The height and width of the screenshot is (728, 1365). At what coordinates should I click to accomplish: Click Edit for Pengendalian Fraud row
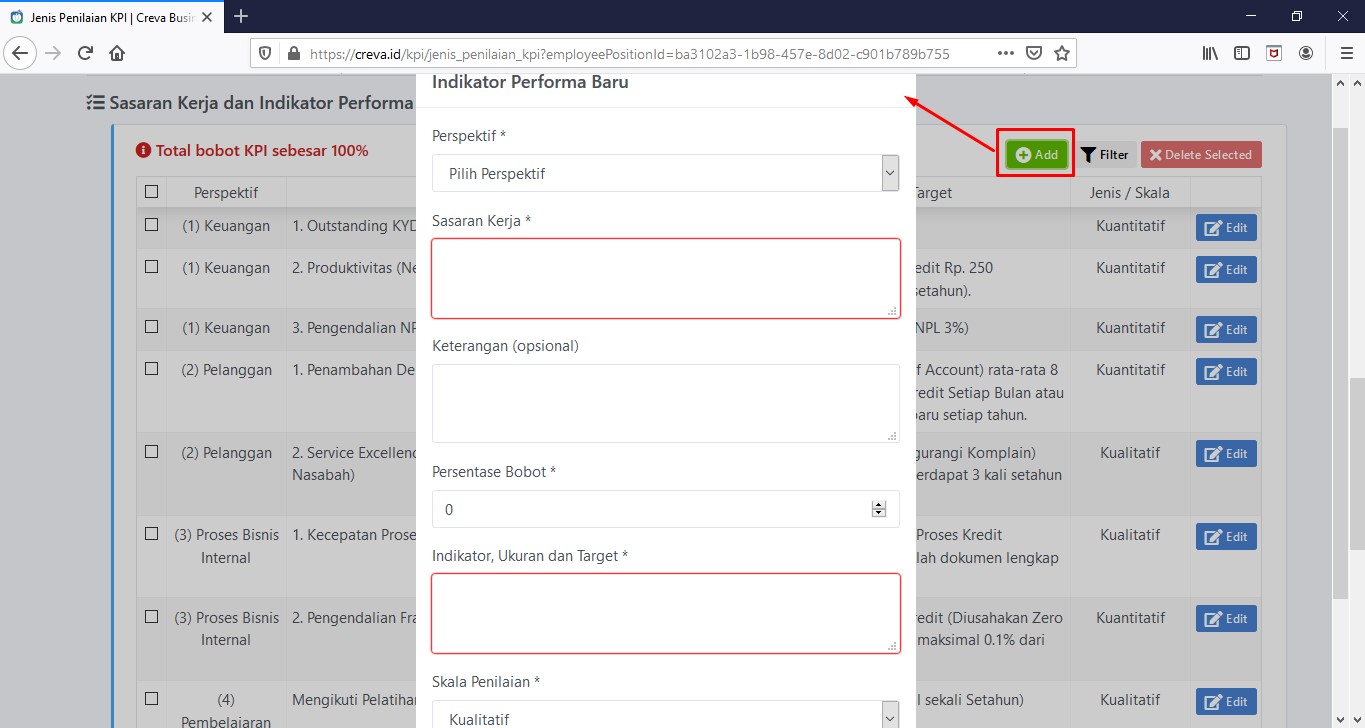[1226, 619]
